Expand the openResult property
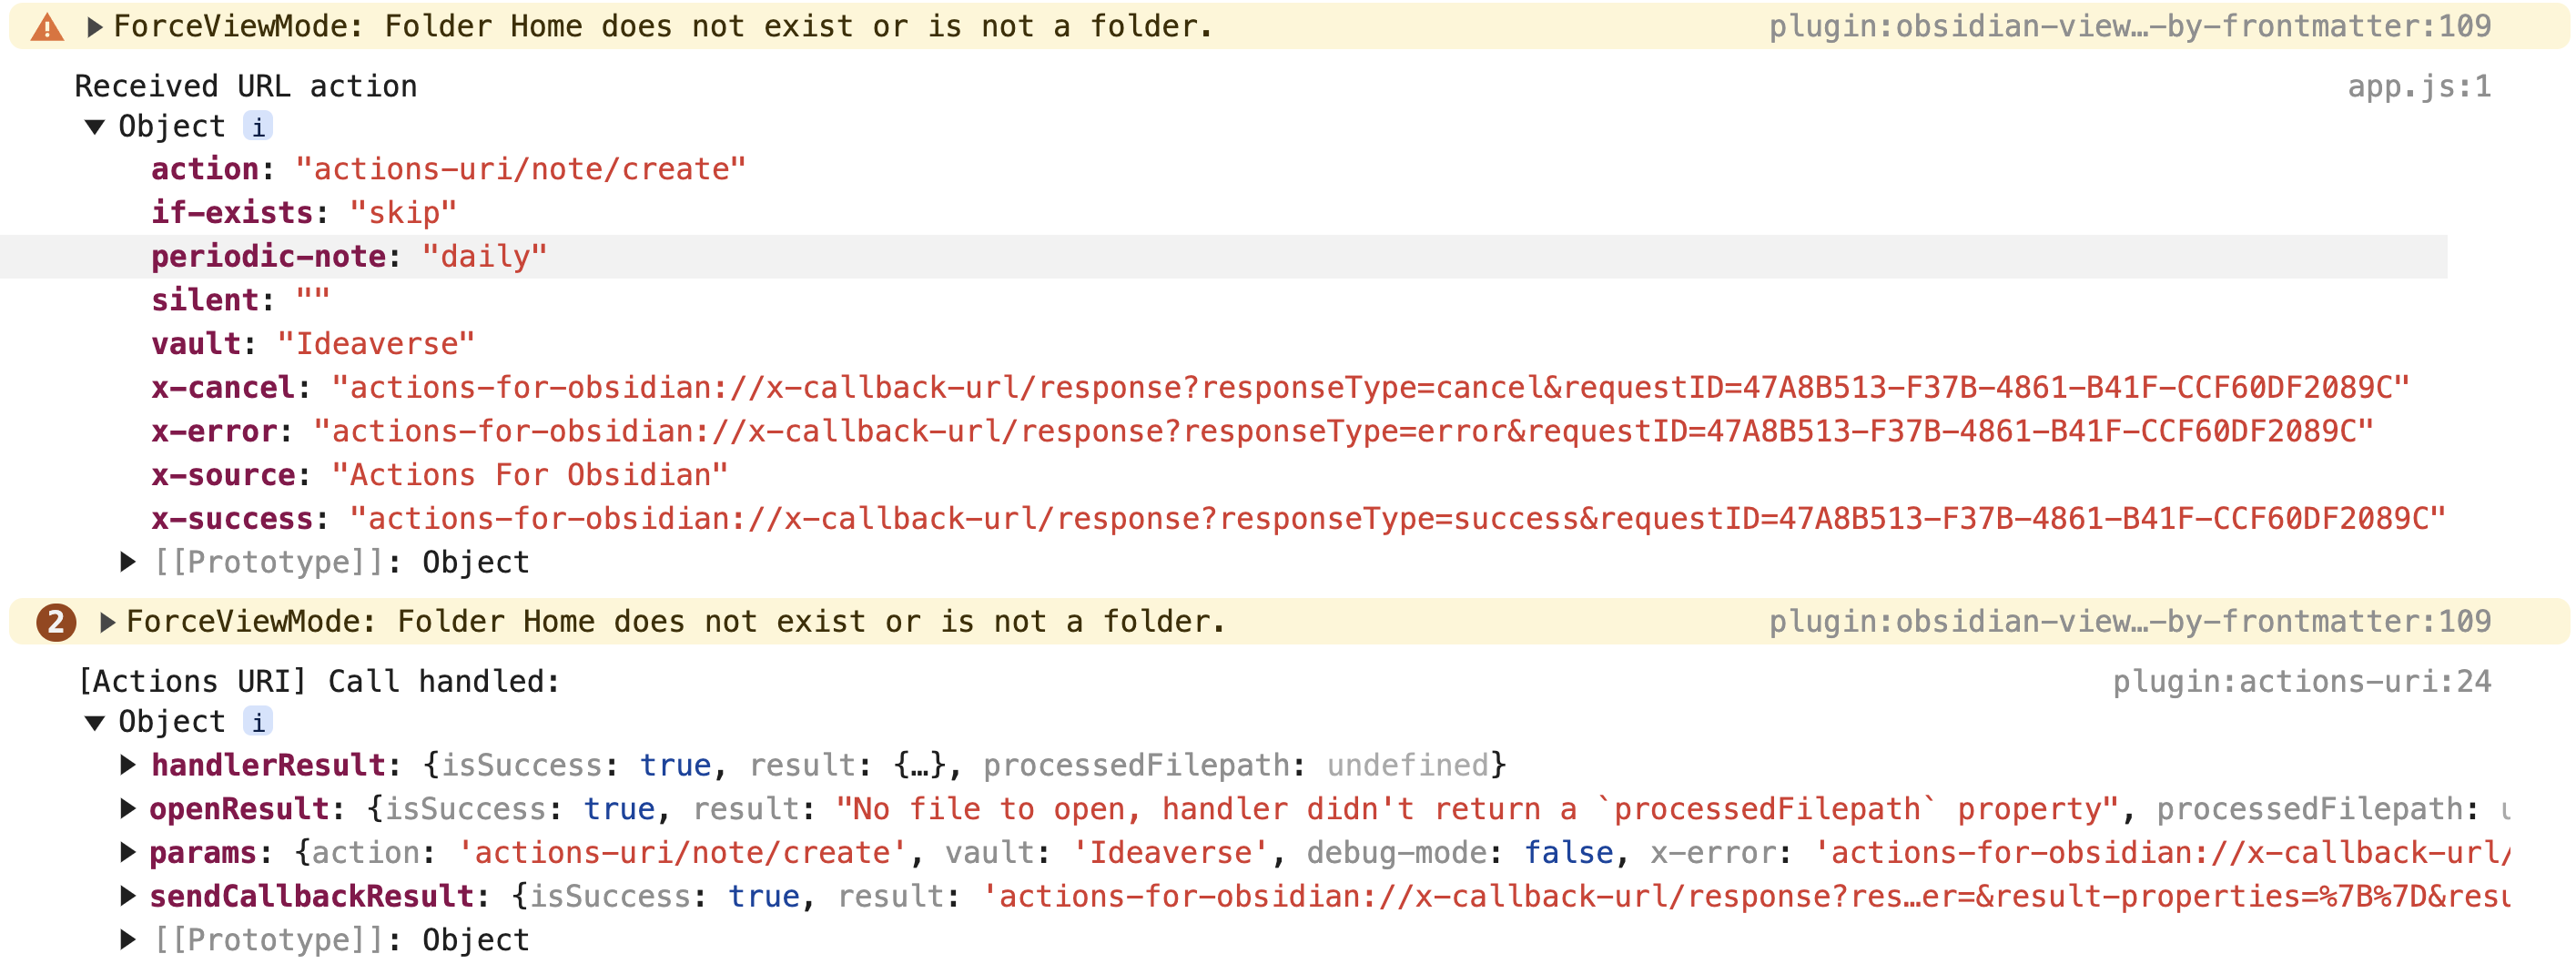The image size is (2576, 974). pos(128,809)
